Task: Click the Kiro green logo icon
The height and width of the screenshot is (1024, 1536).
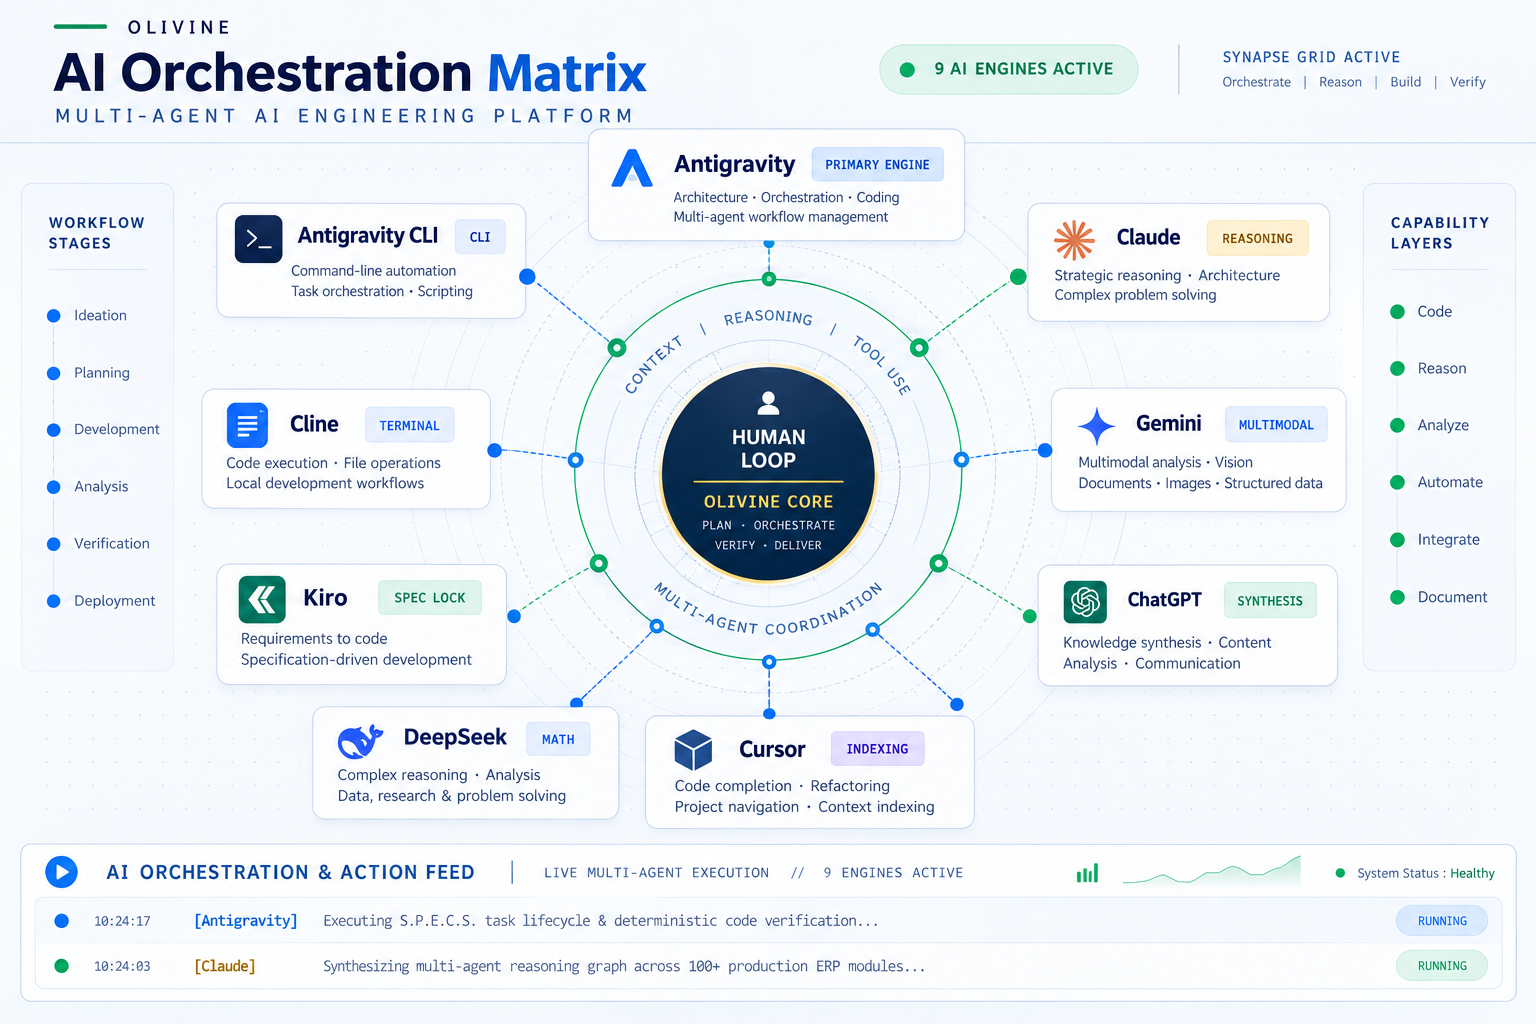Action: [x=262, y=599]
